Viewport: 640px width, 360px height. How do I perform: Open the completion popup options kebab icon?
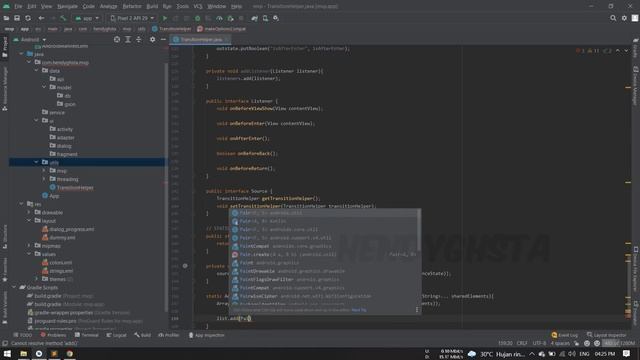(x=417, y=310)
